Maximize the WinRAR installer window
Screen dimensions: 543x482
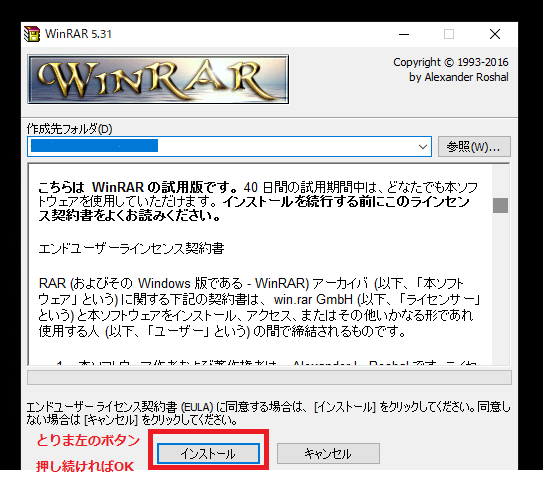(449, 34)
